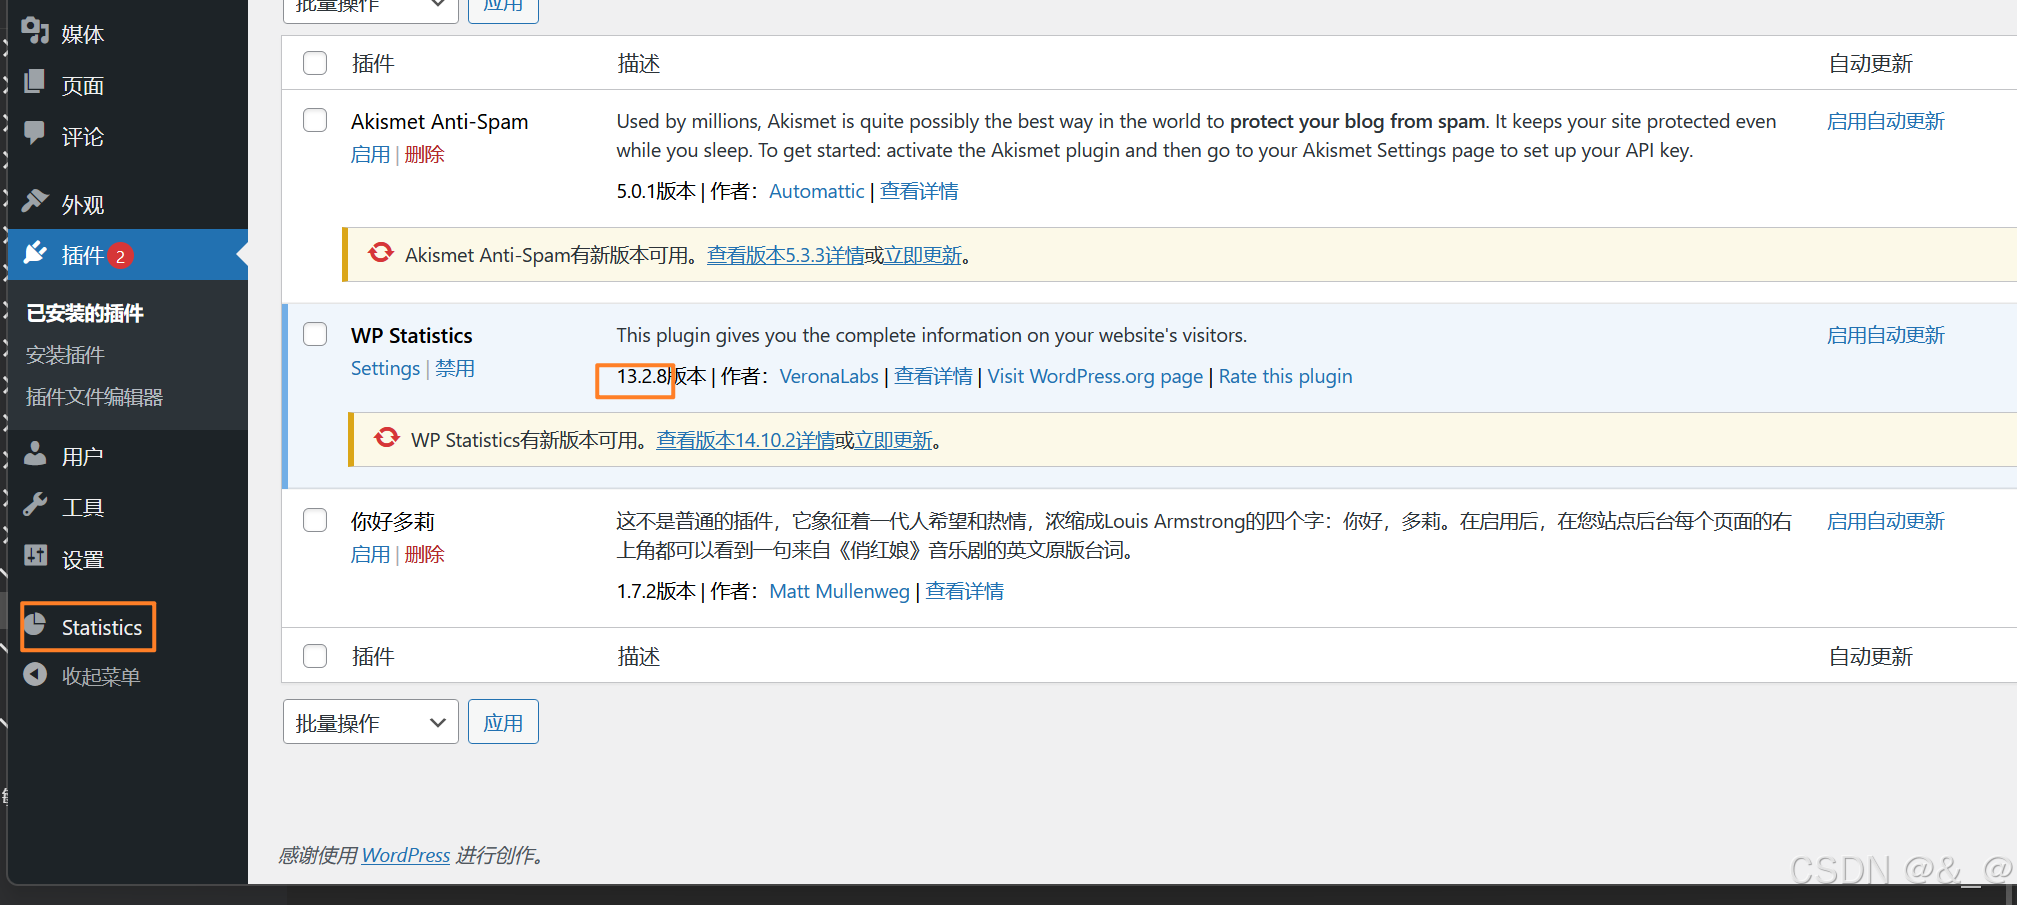Click Akismet 立即更新 update now link
This screenshot has width=2017, height=905.
pos(923,255)
